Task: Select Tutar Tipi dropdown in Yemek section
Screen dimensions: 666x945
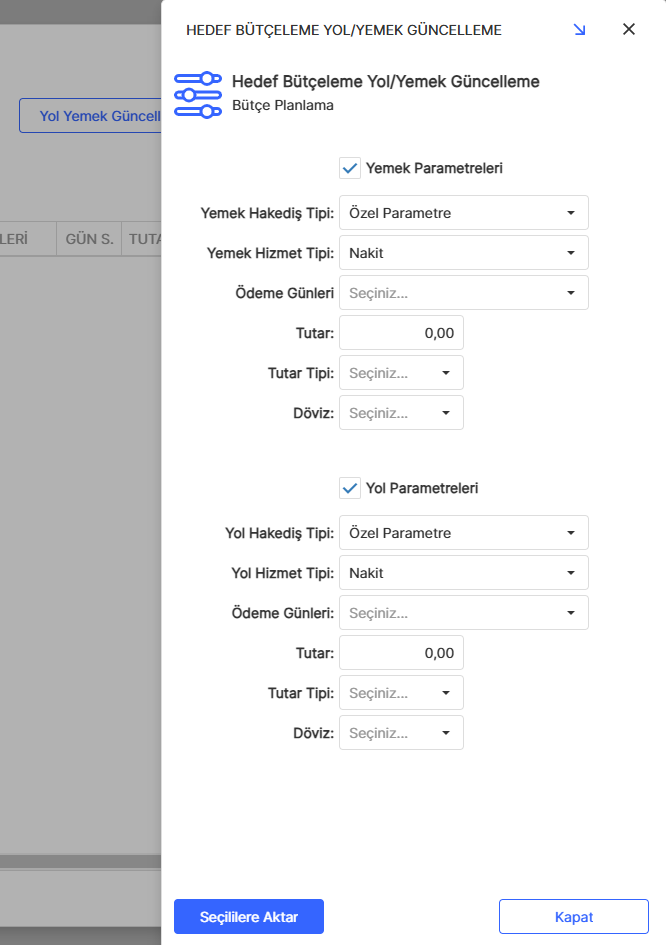Action: pyautogui.click(x=402, y=373)
